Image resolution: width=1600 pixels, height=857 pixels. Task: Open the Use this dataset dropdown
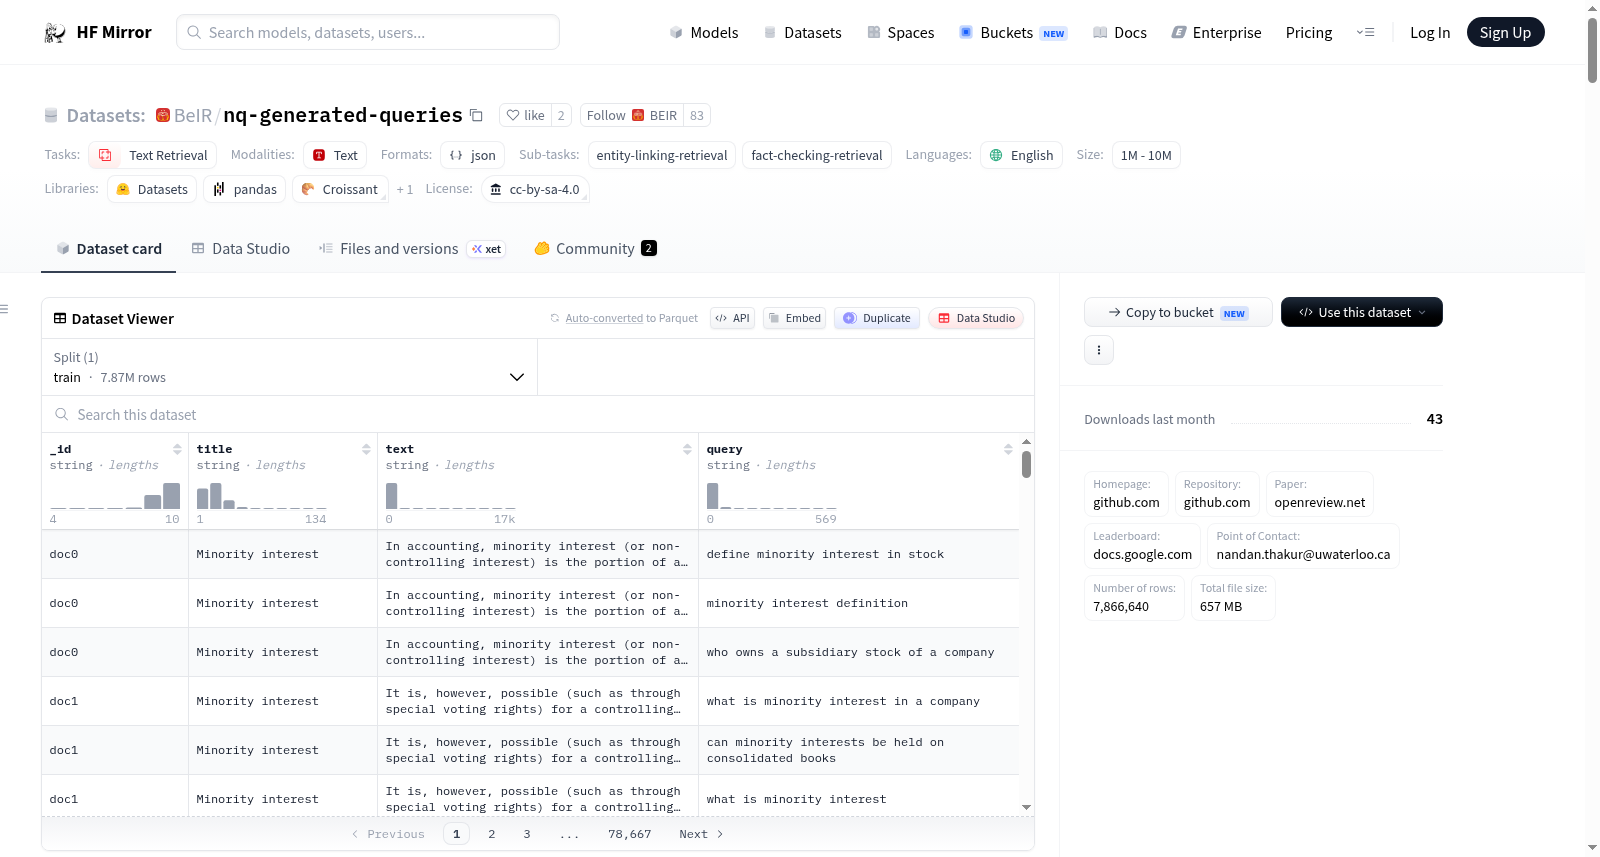click(x=1362, y=313)
